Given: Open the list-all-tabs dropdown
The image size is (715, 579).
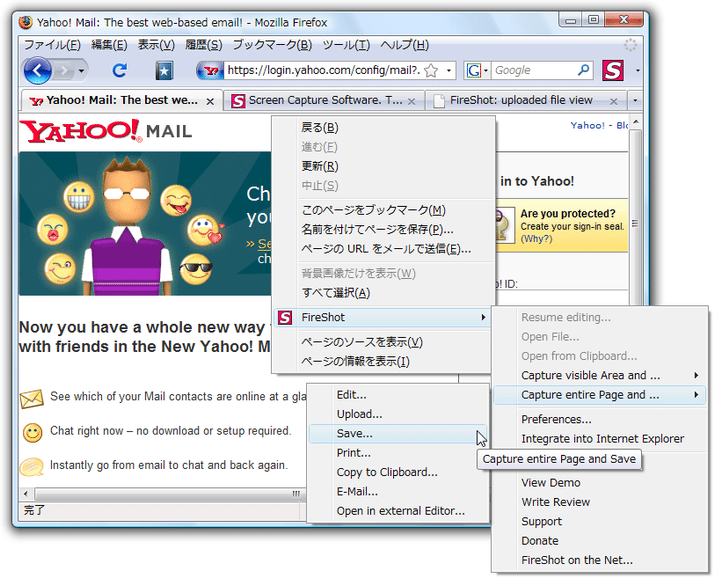Looking at the screenshot, I should click(x=635, y=101).
